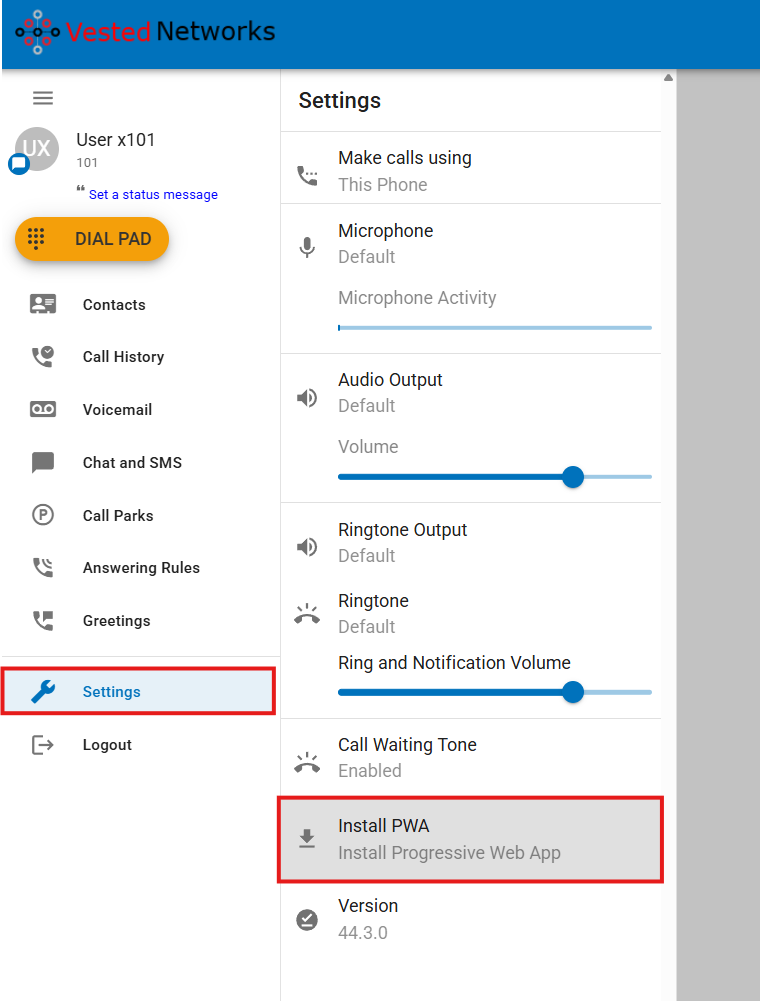This screenshot has height=1001, width=760.
Task: Click the Contacts card icon
Action: pyautogui.click(x=43, y=305)
